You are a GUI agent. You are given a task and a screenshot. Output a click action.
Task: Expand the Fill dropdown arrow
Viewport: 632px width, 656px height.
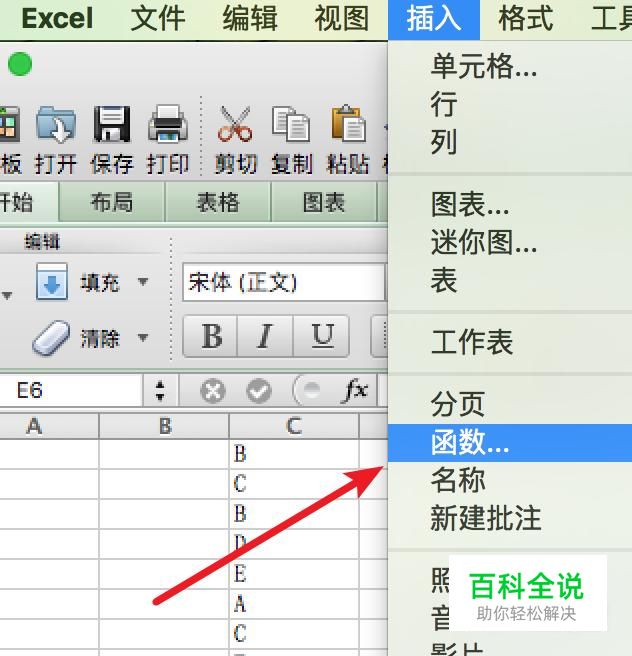143,282
